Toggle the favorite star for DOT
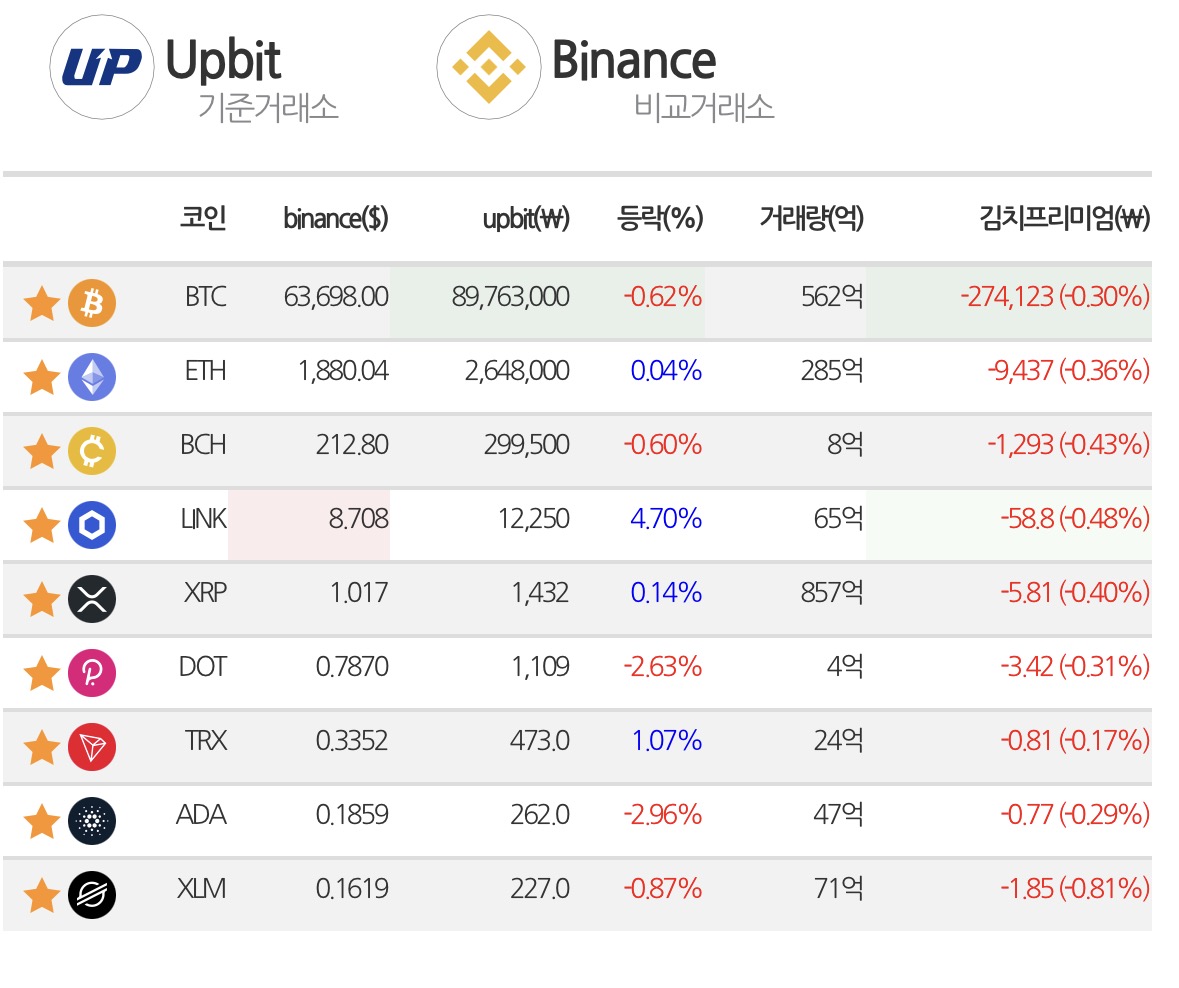 pyautogui.click(x=41, y=674)
